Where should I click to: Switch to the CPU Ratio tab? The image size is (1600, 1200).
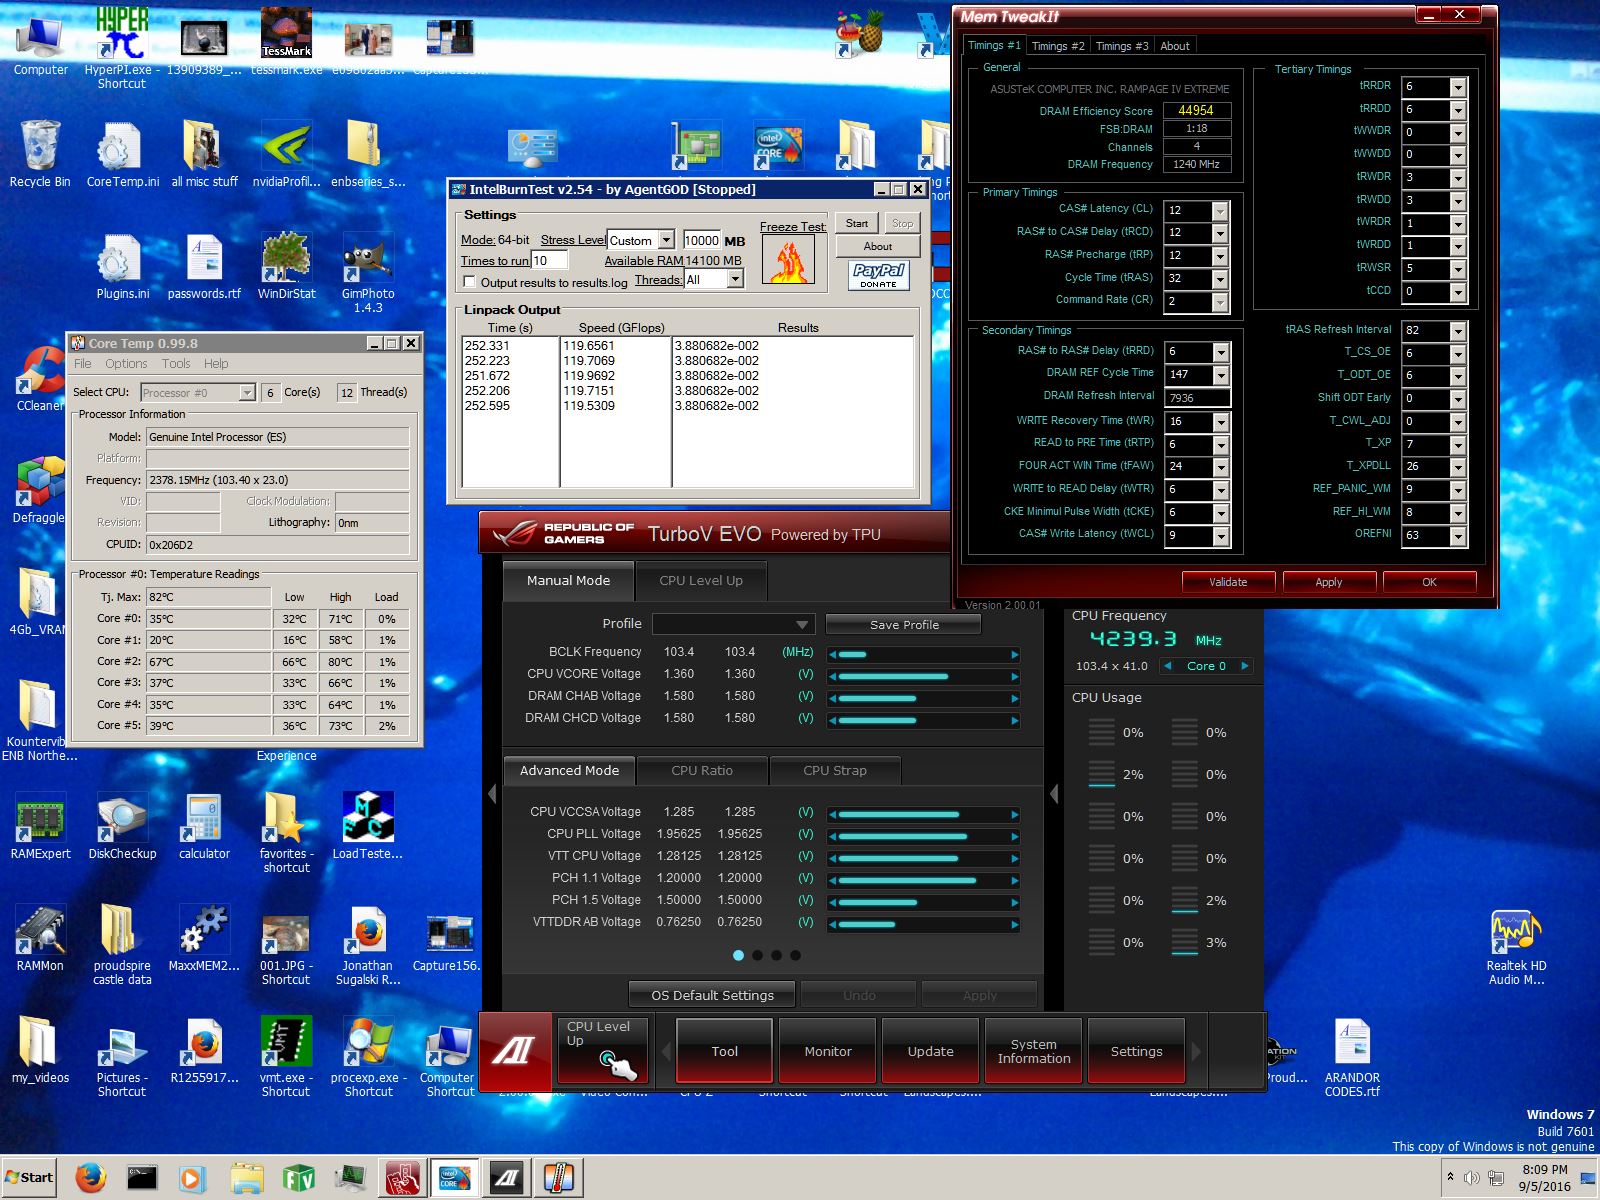(702, 770)
